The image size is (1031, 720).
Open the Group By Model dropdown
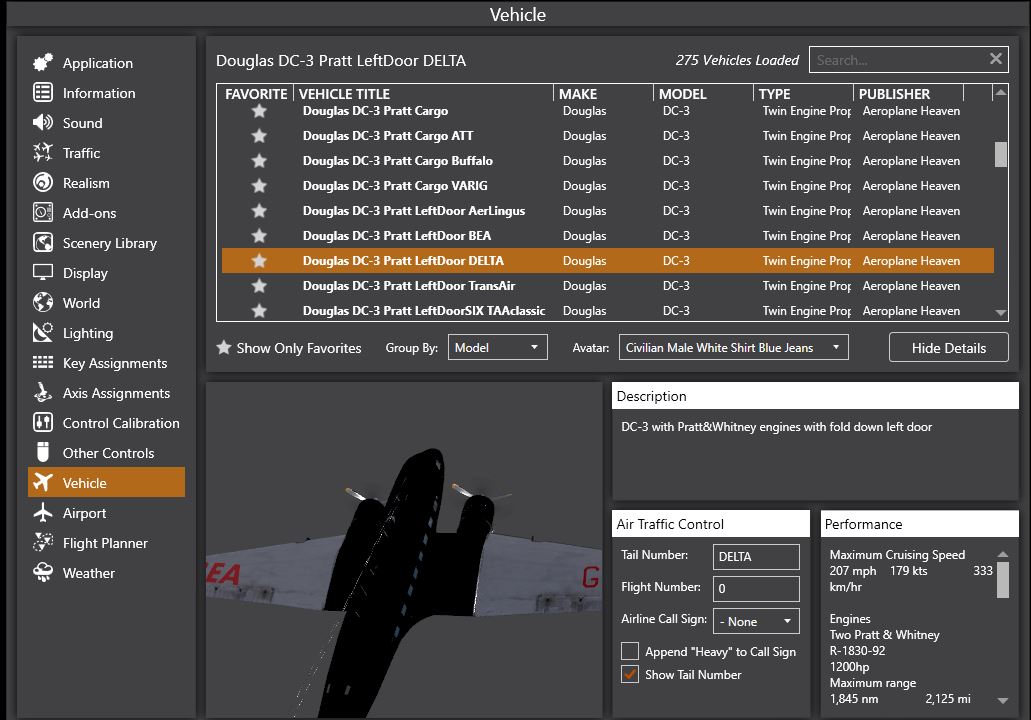coord(497,347)
